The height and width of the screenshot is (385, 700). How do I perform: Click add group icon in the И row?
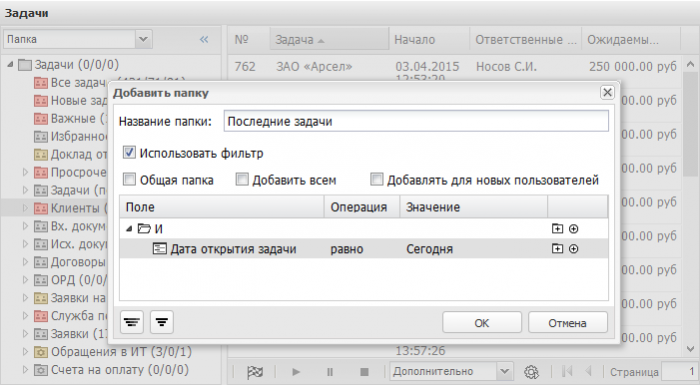click(x=557, y=229)
